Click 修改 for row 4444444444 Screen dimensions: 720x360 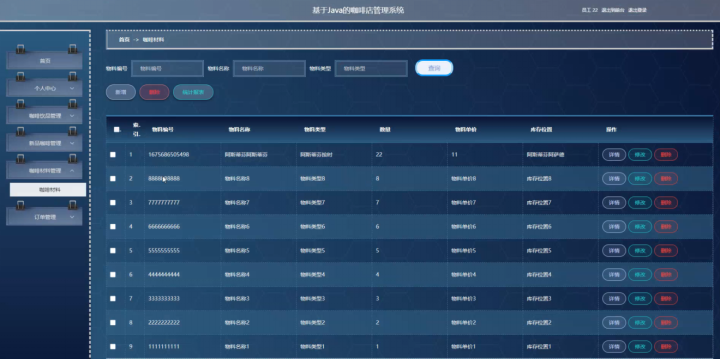pos(640,275)
